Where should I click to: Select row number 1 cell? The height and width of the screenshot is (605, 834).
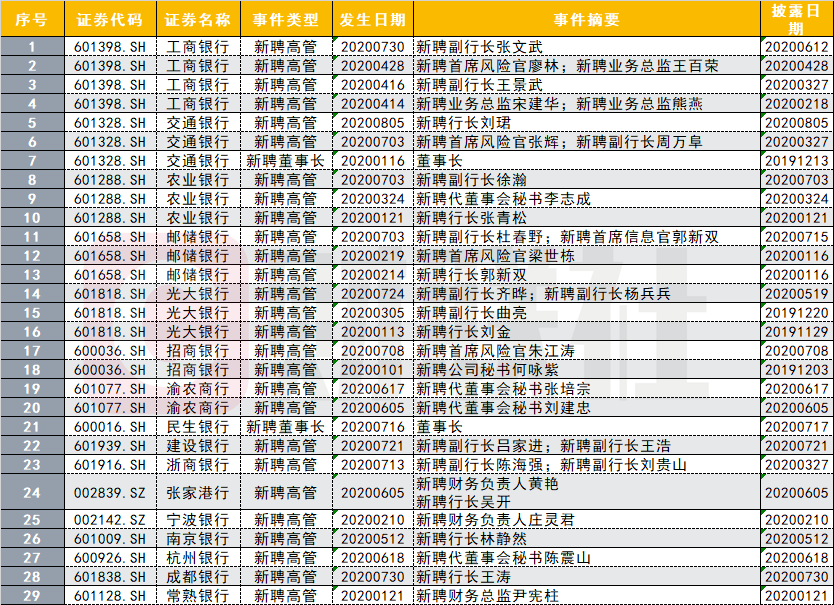32,47
